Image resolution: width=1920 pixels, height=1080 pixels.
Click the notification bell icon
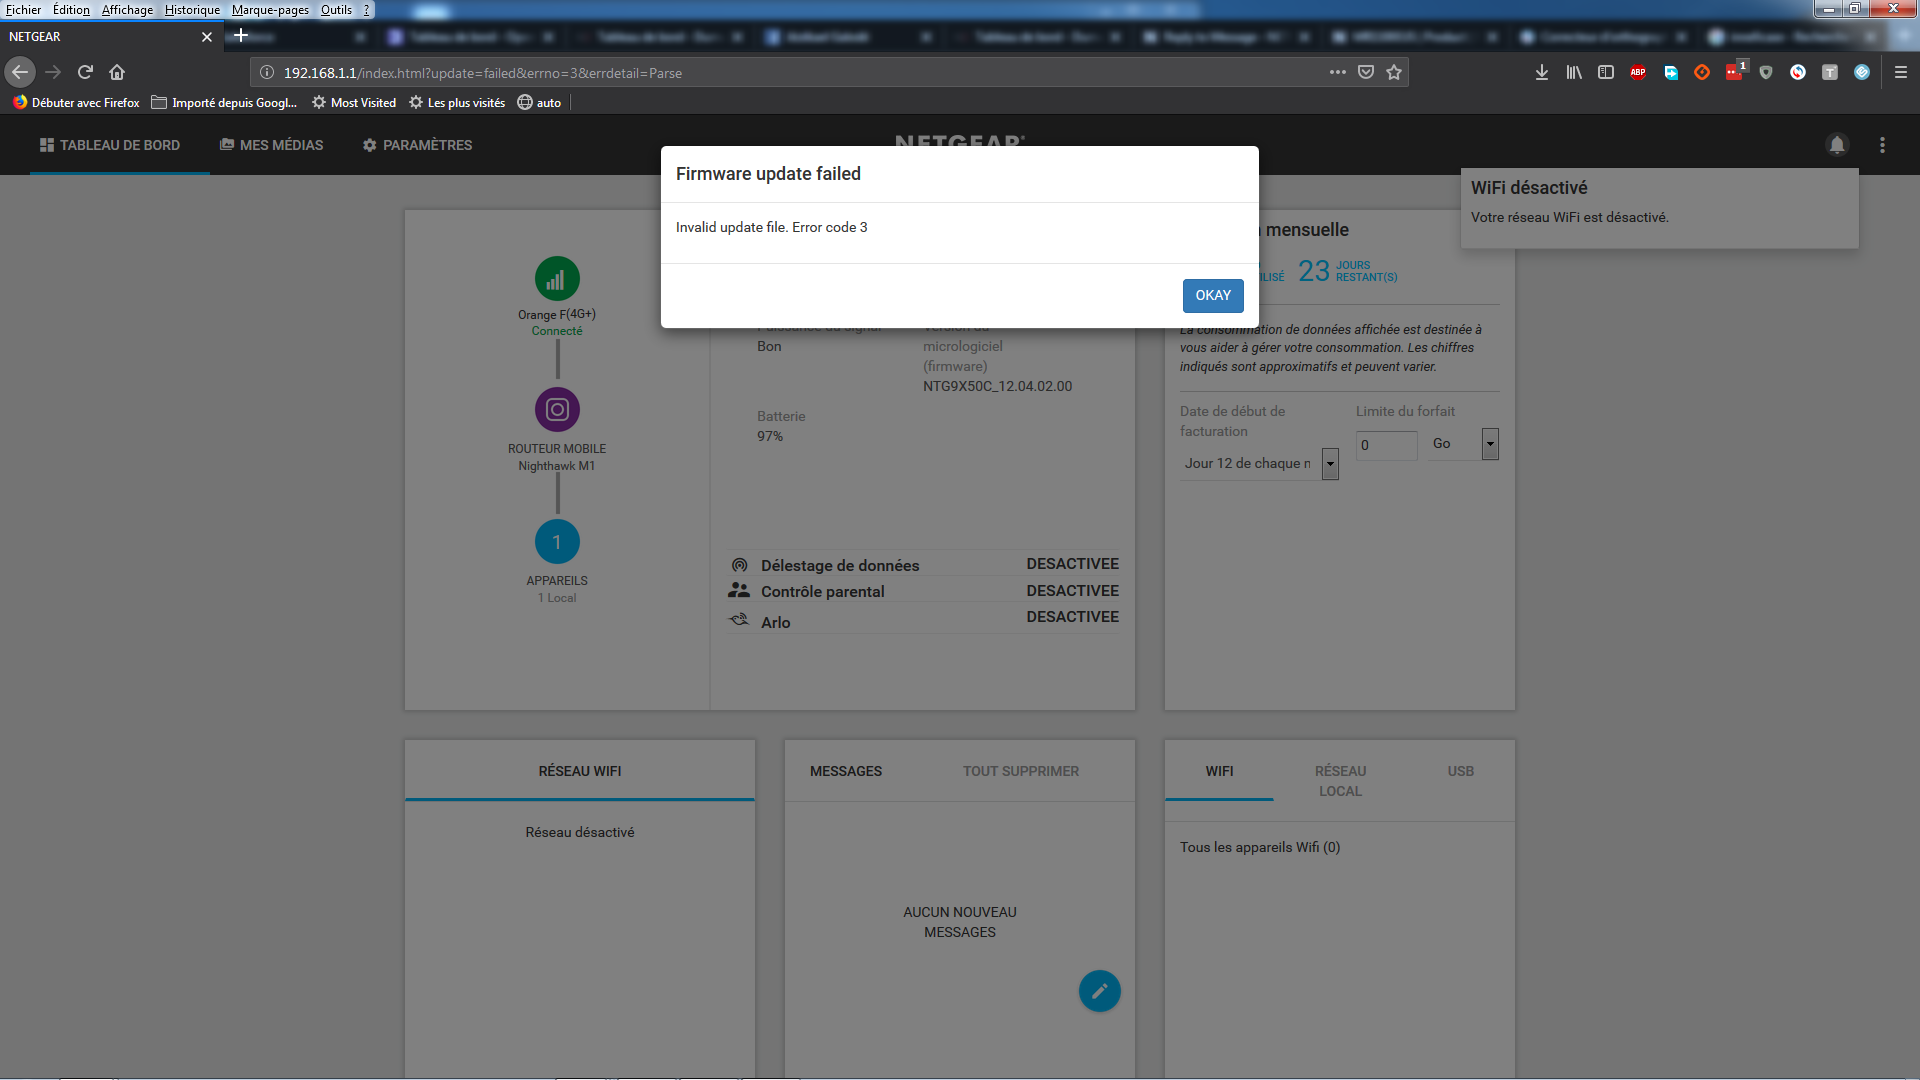(x=1837, y=145)
